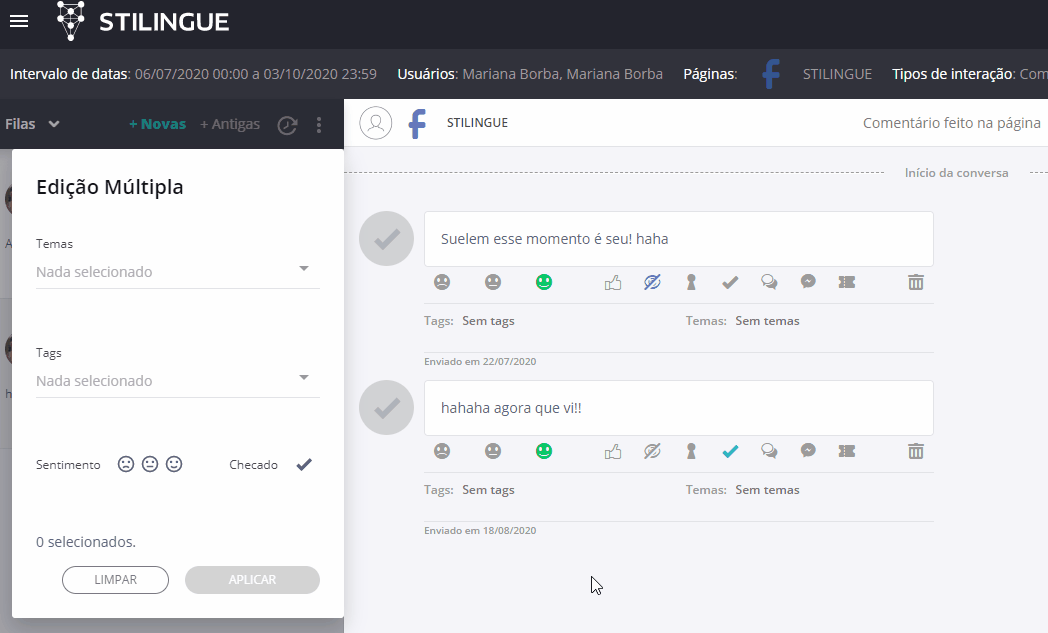The width and height of the screenshot is (1048, 633).
Task: Set positive sentiment on 'hahaha agora que vi' comment
Action: (x=544, y=451)
